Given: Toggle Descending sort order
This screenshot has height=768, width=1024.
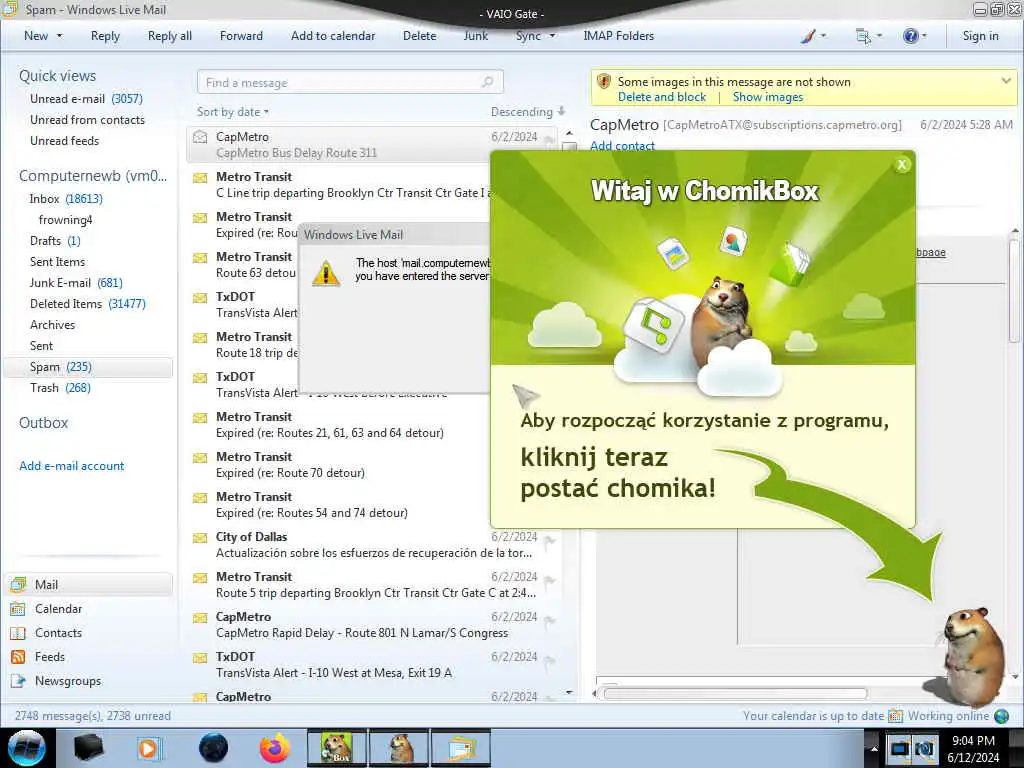Looking at the screenshot, I should click(528, 112).
